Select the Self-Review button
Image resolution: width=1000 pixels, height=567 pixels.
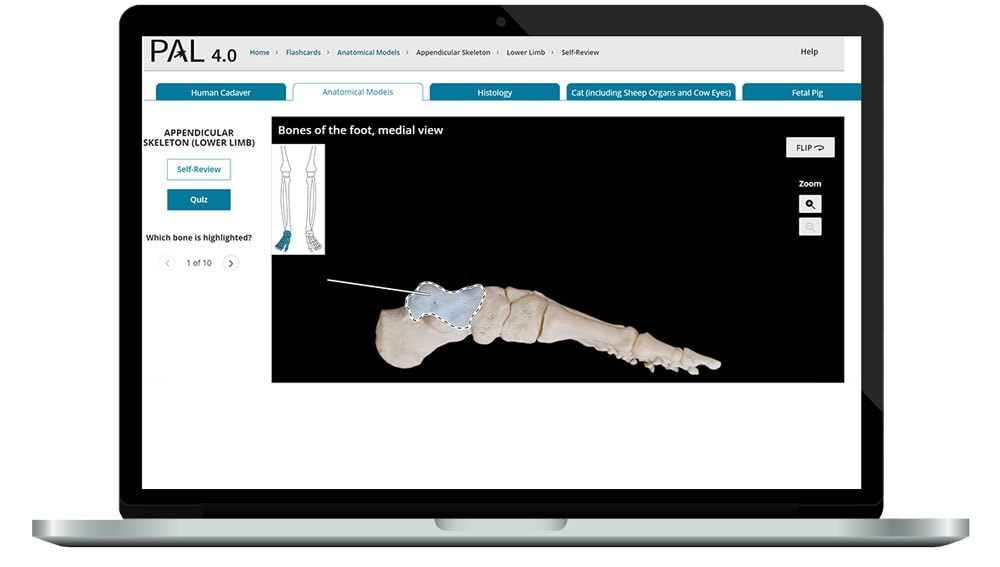click(x=199, y=170)
